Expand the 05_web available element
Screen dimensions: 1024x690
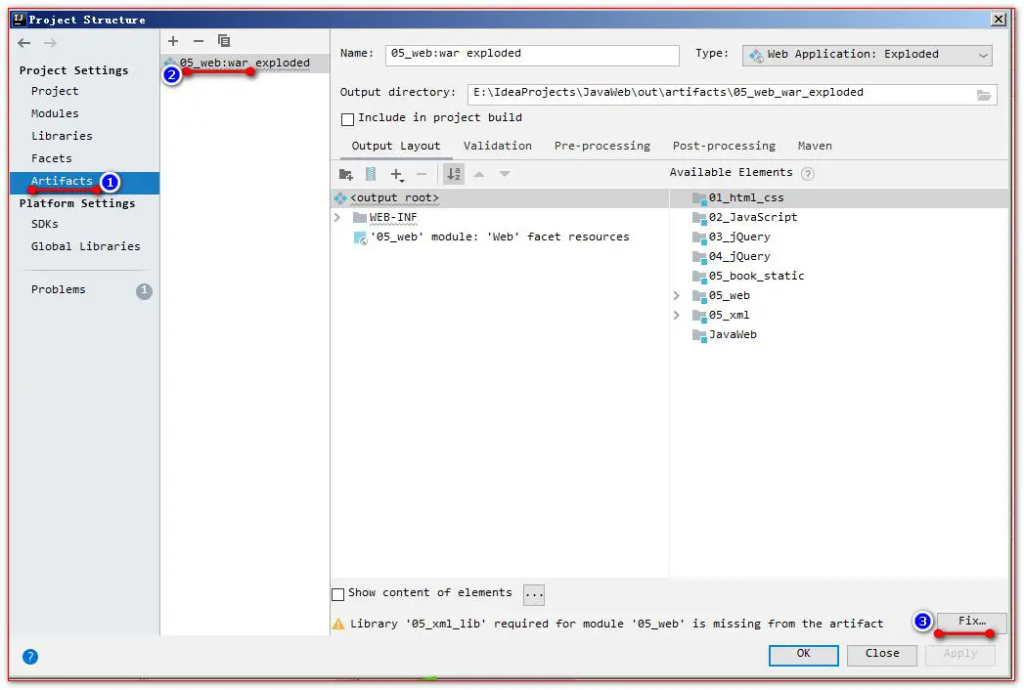click(677, 296)
